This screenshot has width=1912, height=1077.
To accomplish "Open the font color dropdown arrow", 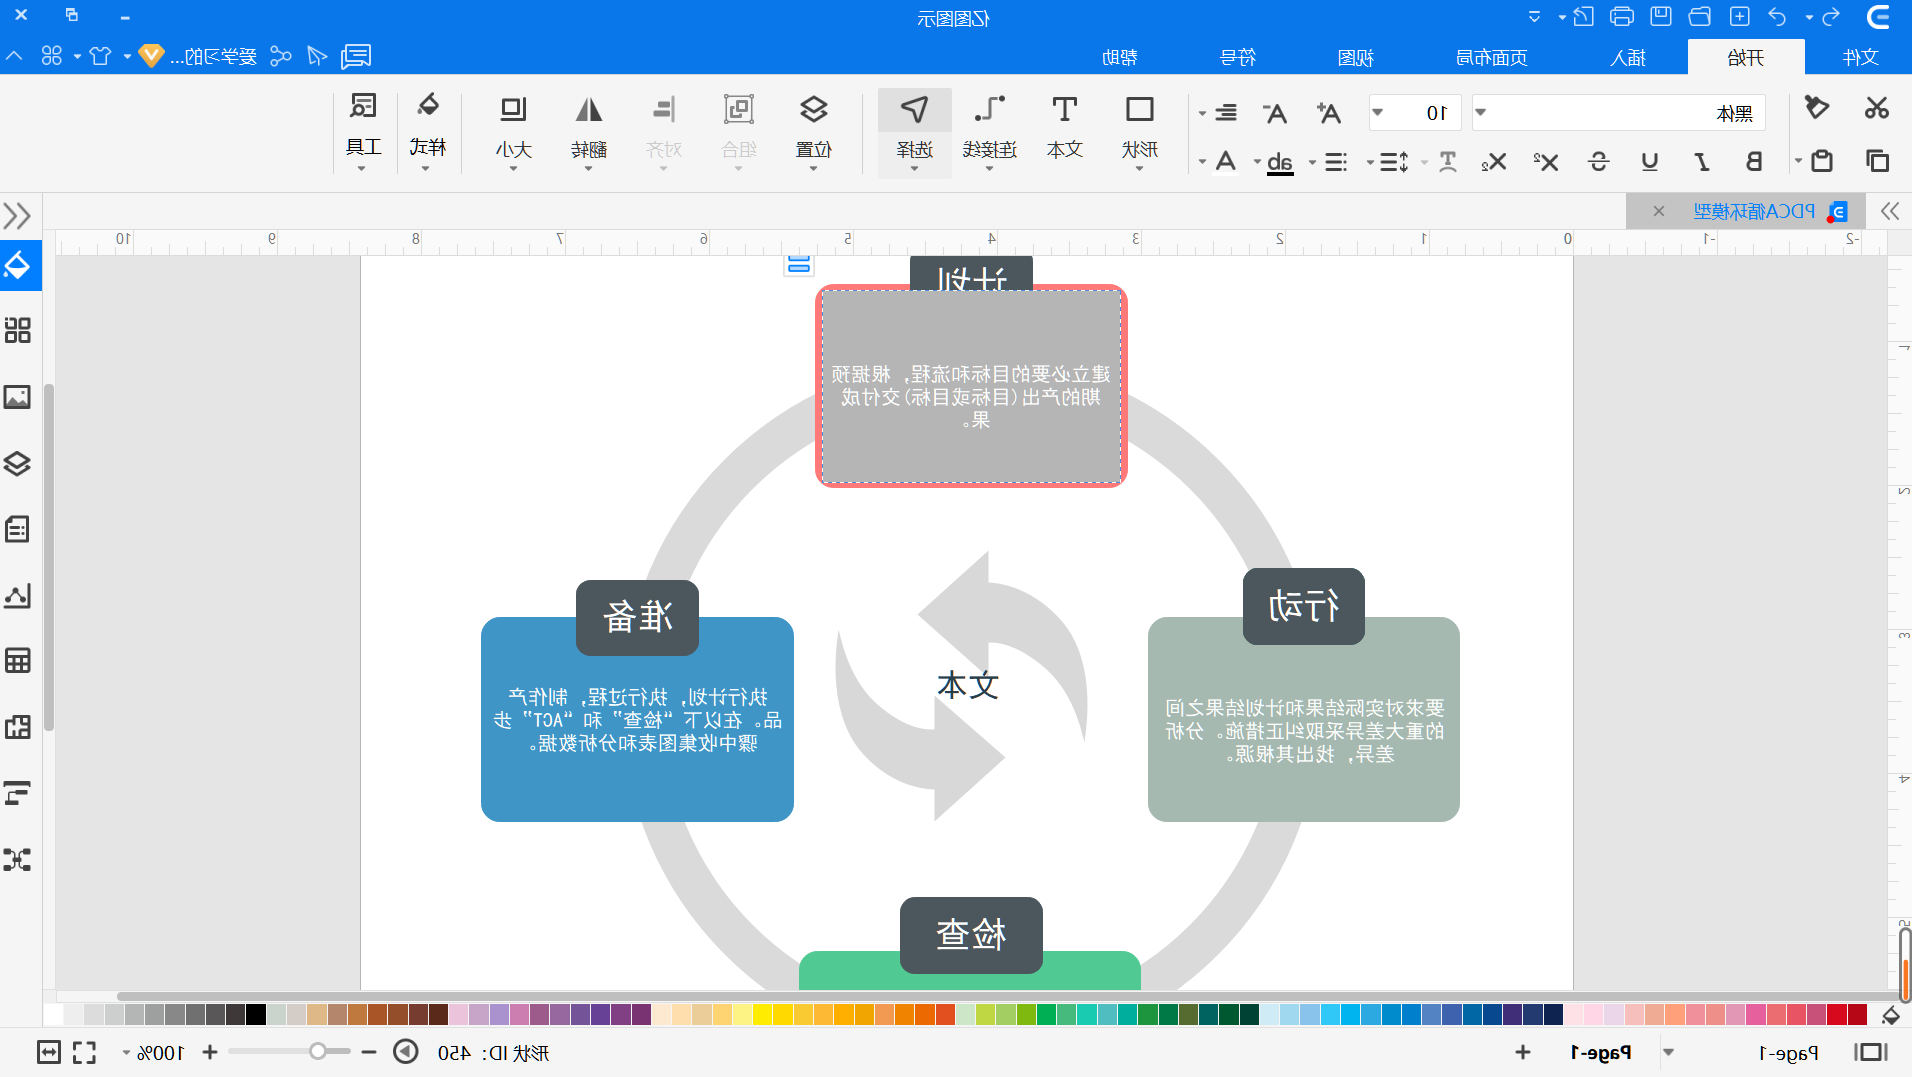I will tap(1202, 162).
